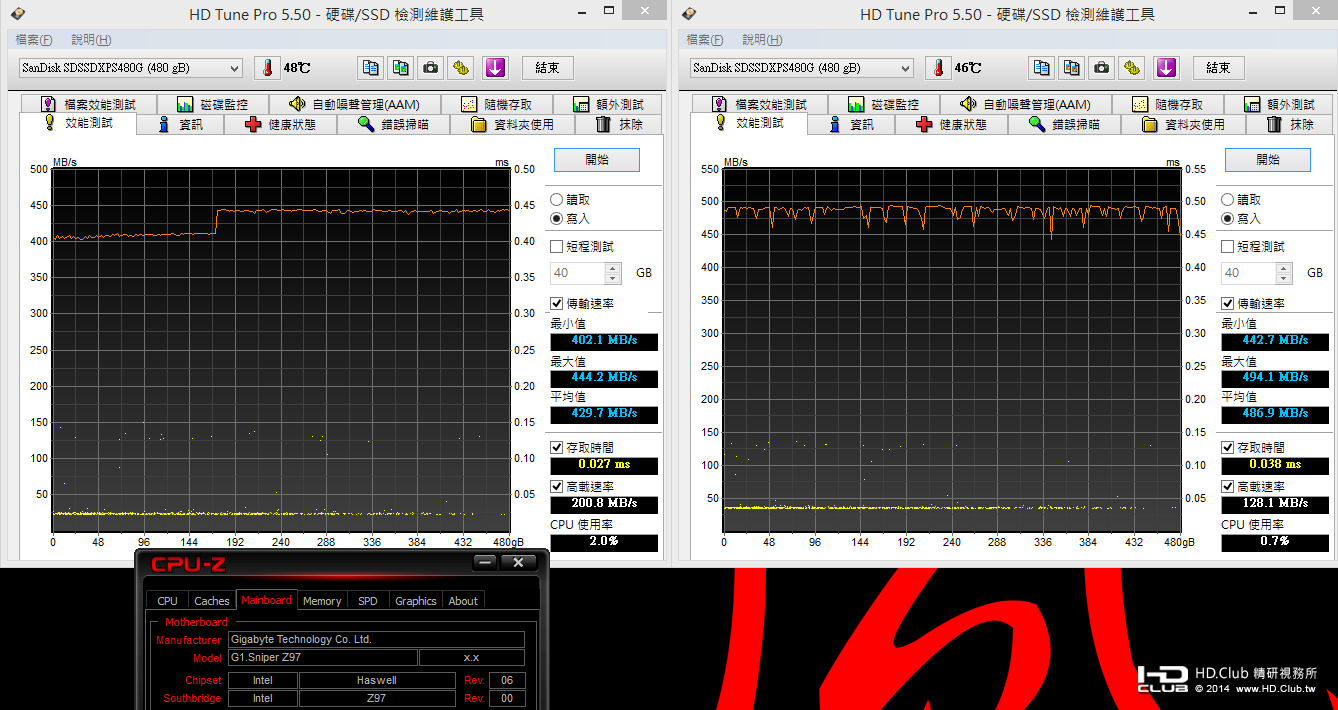Open About tab in CPU-Z
This screenshot has width=1338, height=710.
coord(463,600)
